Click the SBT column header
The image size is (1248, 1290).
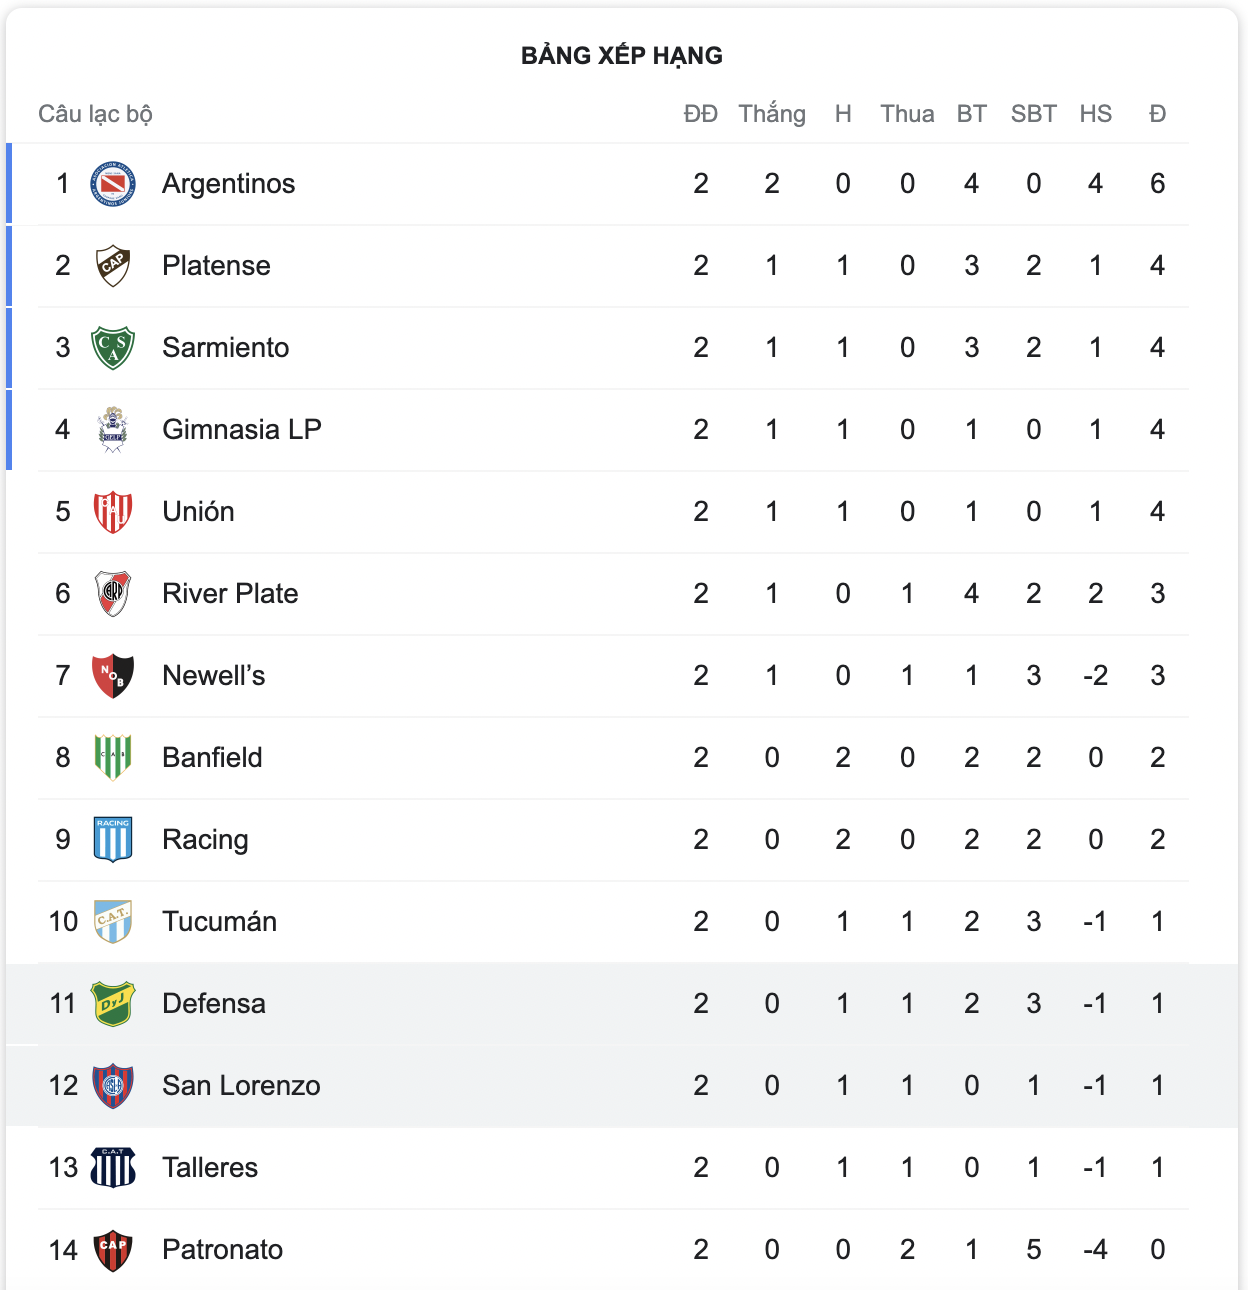tap(1033, 114)
